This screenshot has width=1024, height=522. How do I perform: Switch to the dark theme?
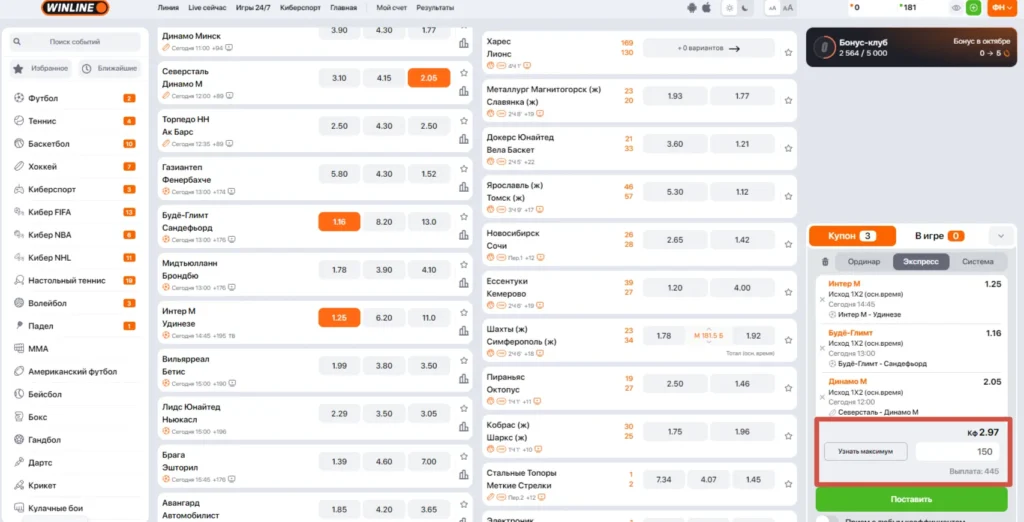[x=745, y=8]
